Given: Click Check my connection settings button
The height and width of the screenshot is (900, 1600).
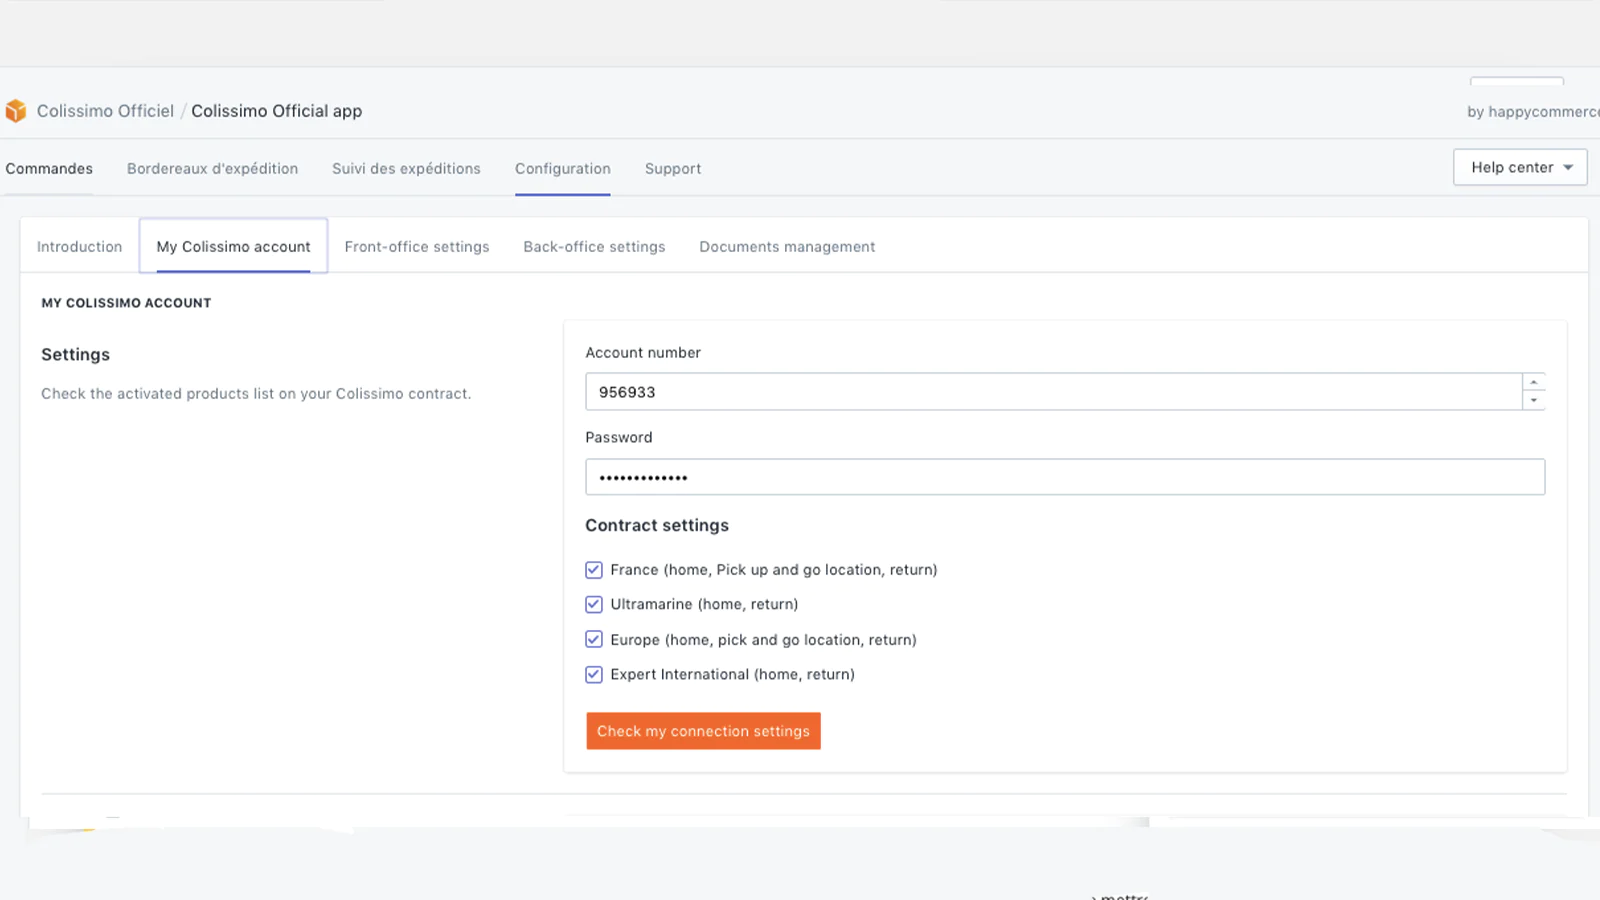Looking at the screenshot, I should [703, 731].
